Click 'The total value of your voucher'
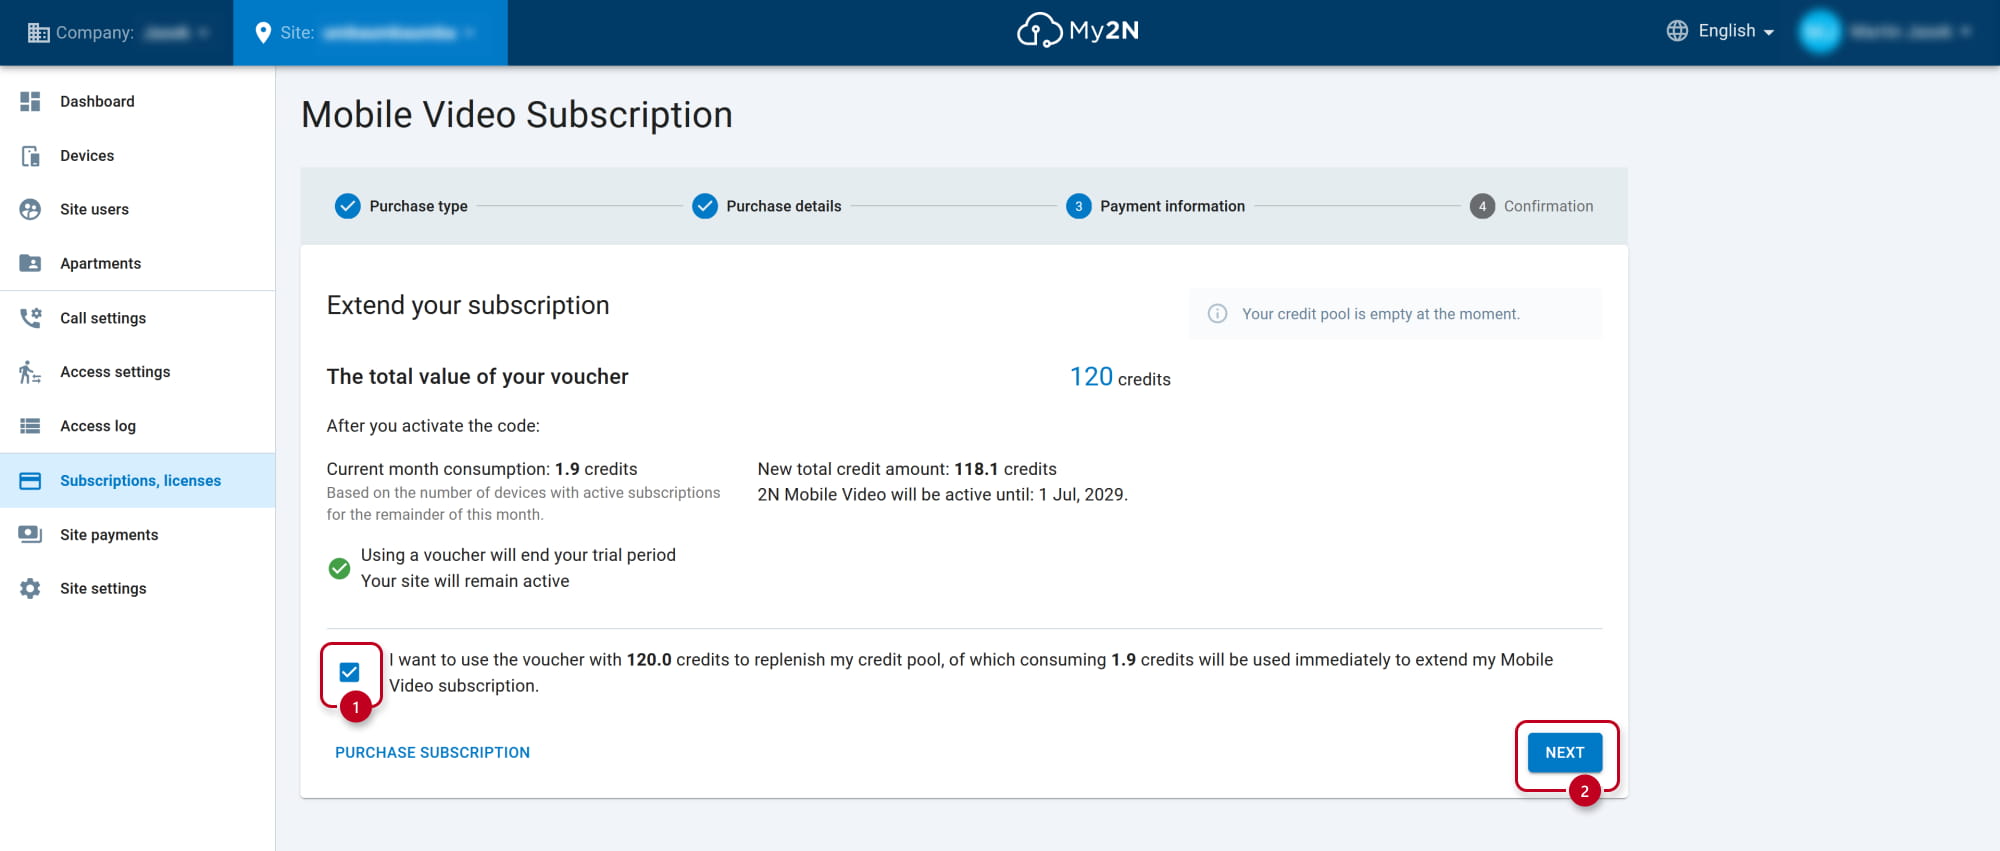This screenshot has width=2000, height=851. (477, 377)
